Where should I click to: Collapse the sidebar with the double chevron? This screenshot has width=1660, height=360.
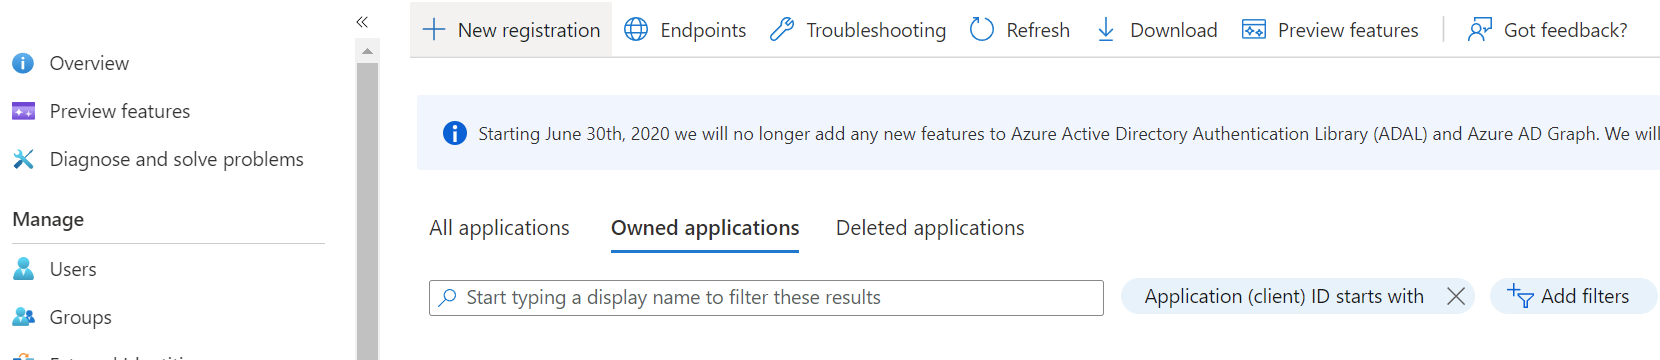pyautogui.click(x=362, y=22)
